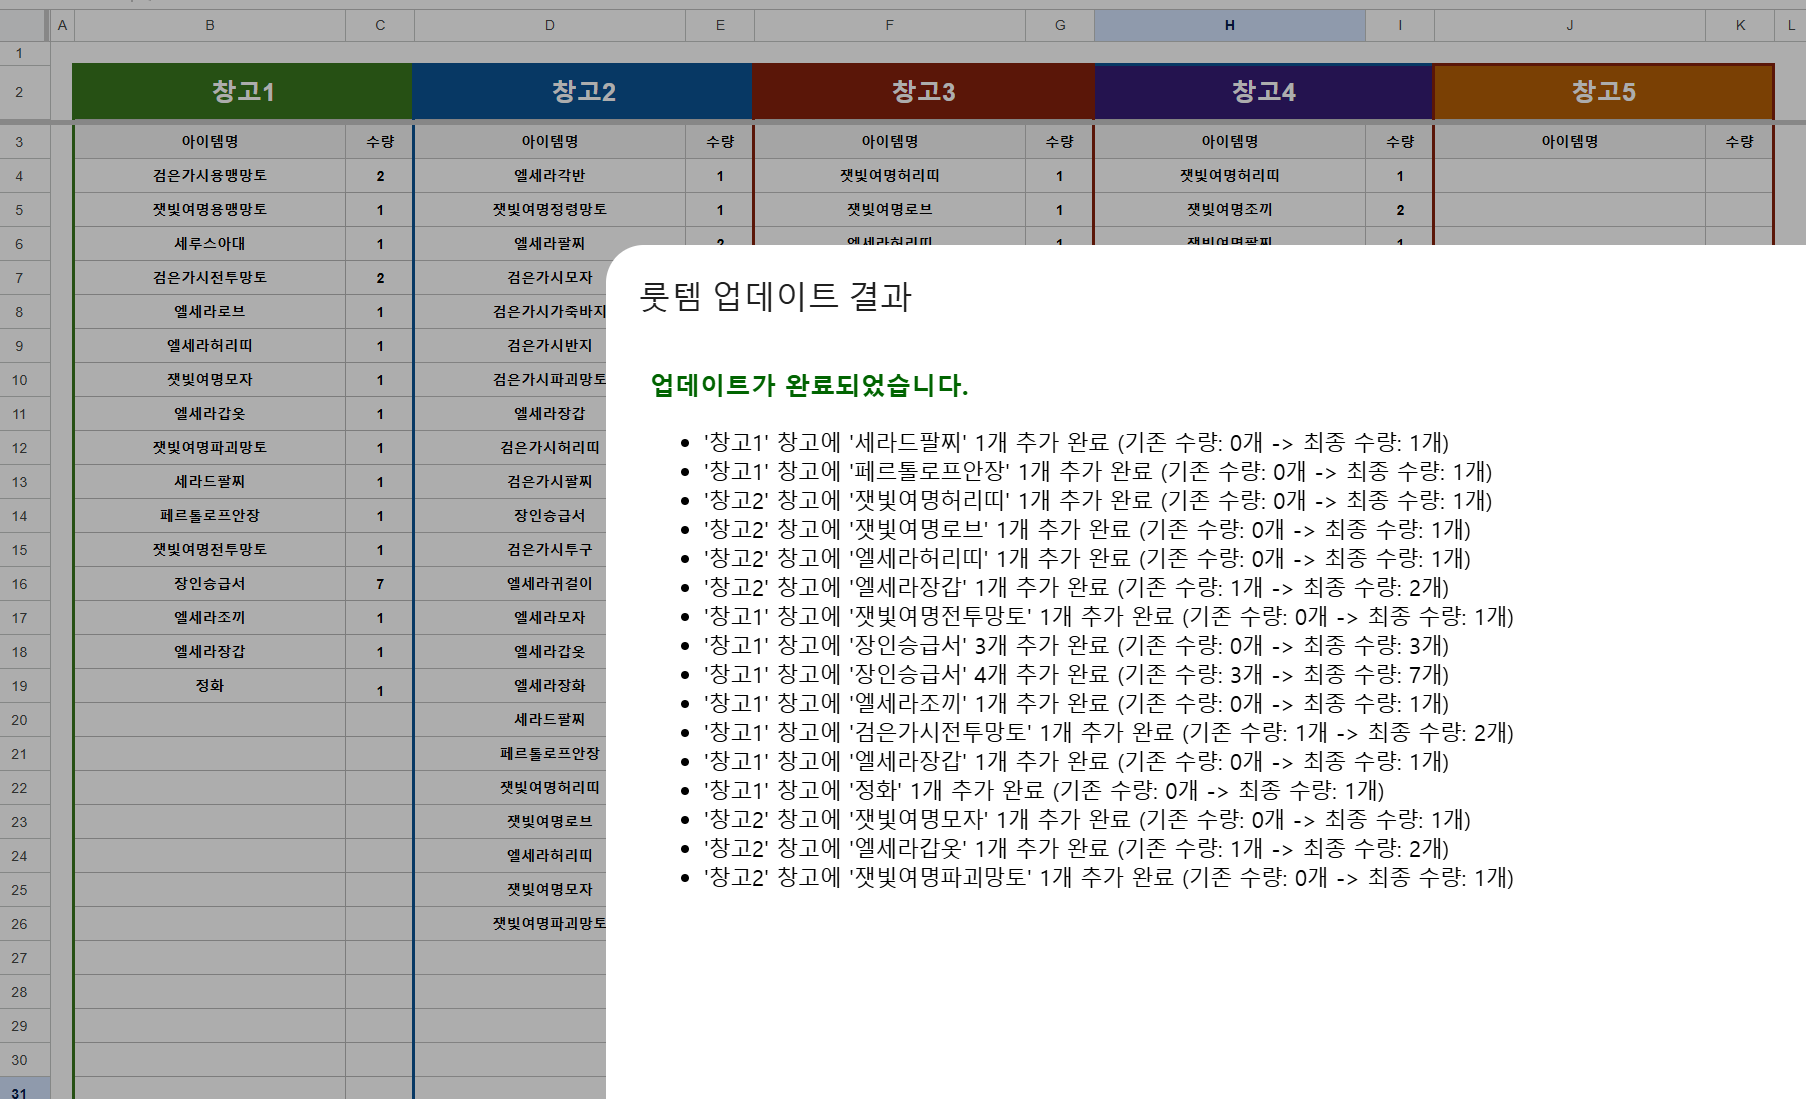The image size is (1806, 1099).
Task: Select column H header
Action: pos(1229,25)
